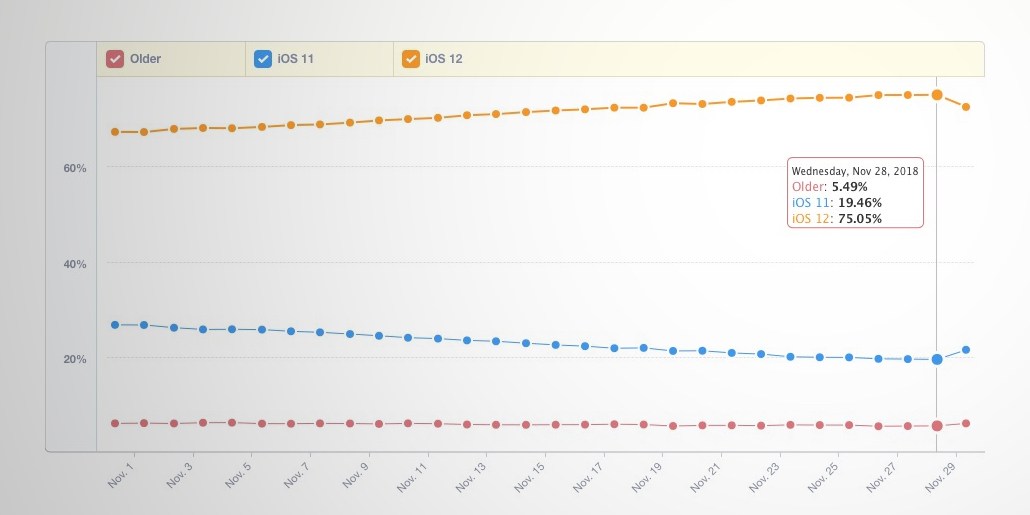Image resolution: width=1030 pixels, height=515 pixels.
Task: Click the last iOS 12 data point after Nov. 29
Action: point(966,106)
